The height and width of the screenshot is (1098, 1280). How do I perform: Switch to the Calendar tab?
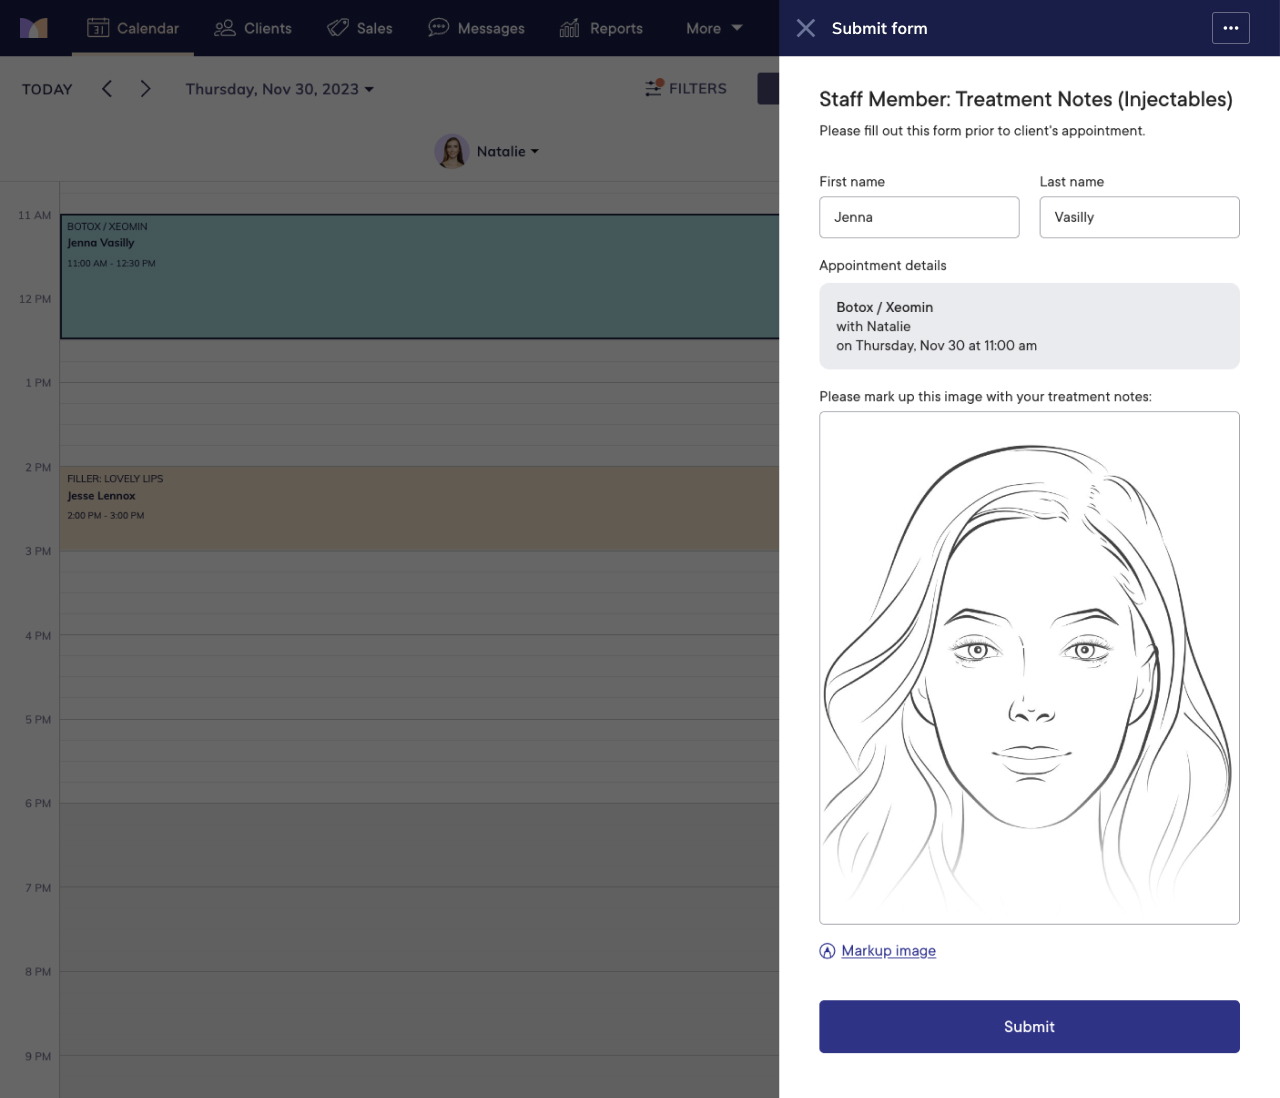133,28
